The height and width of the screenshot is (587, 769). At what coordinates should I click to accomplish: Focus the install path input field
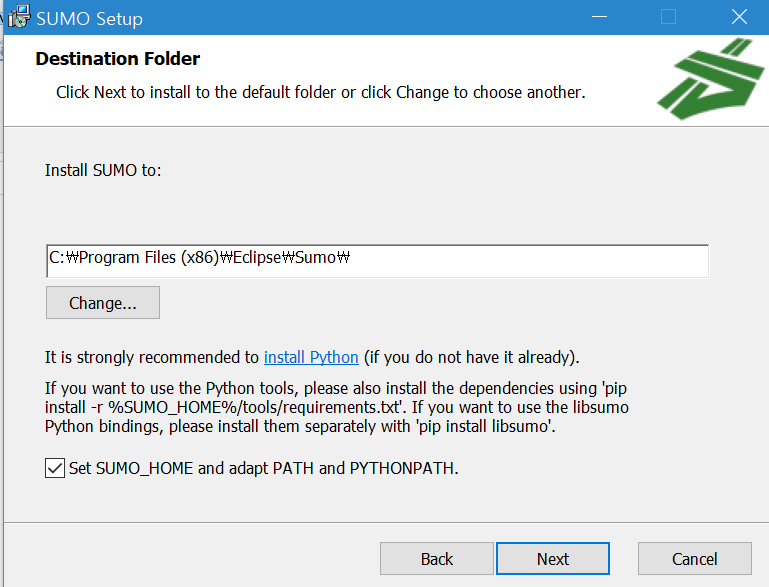pos(377,260)
